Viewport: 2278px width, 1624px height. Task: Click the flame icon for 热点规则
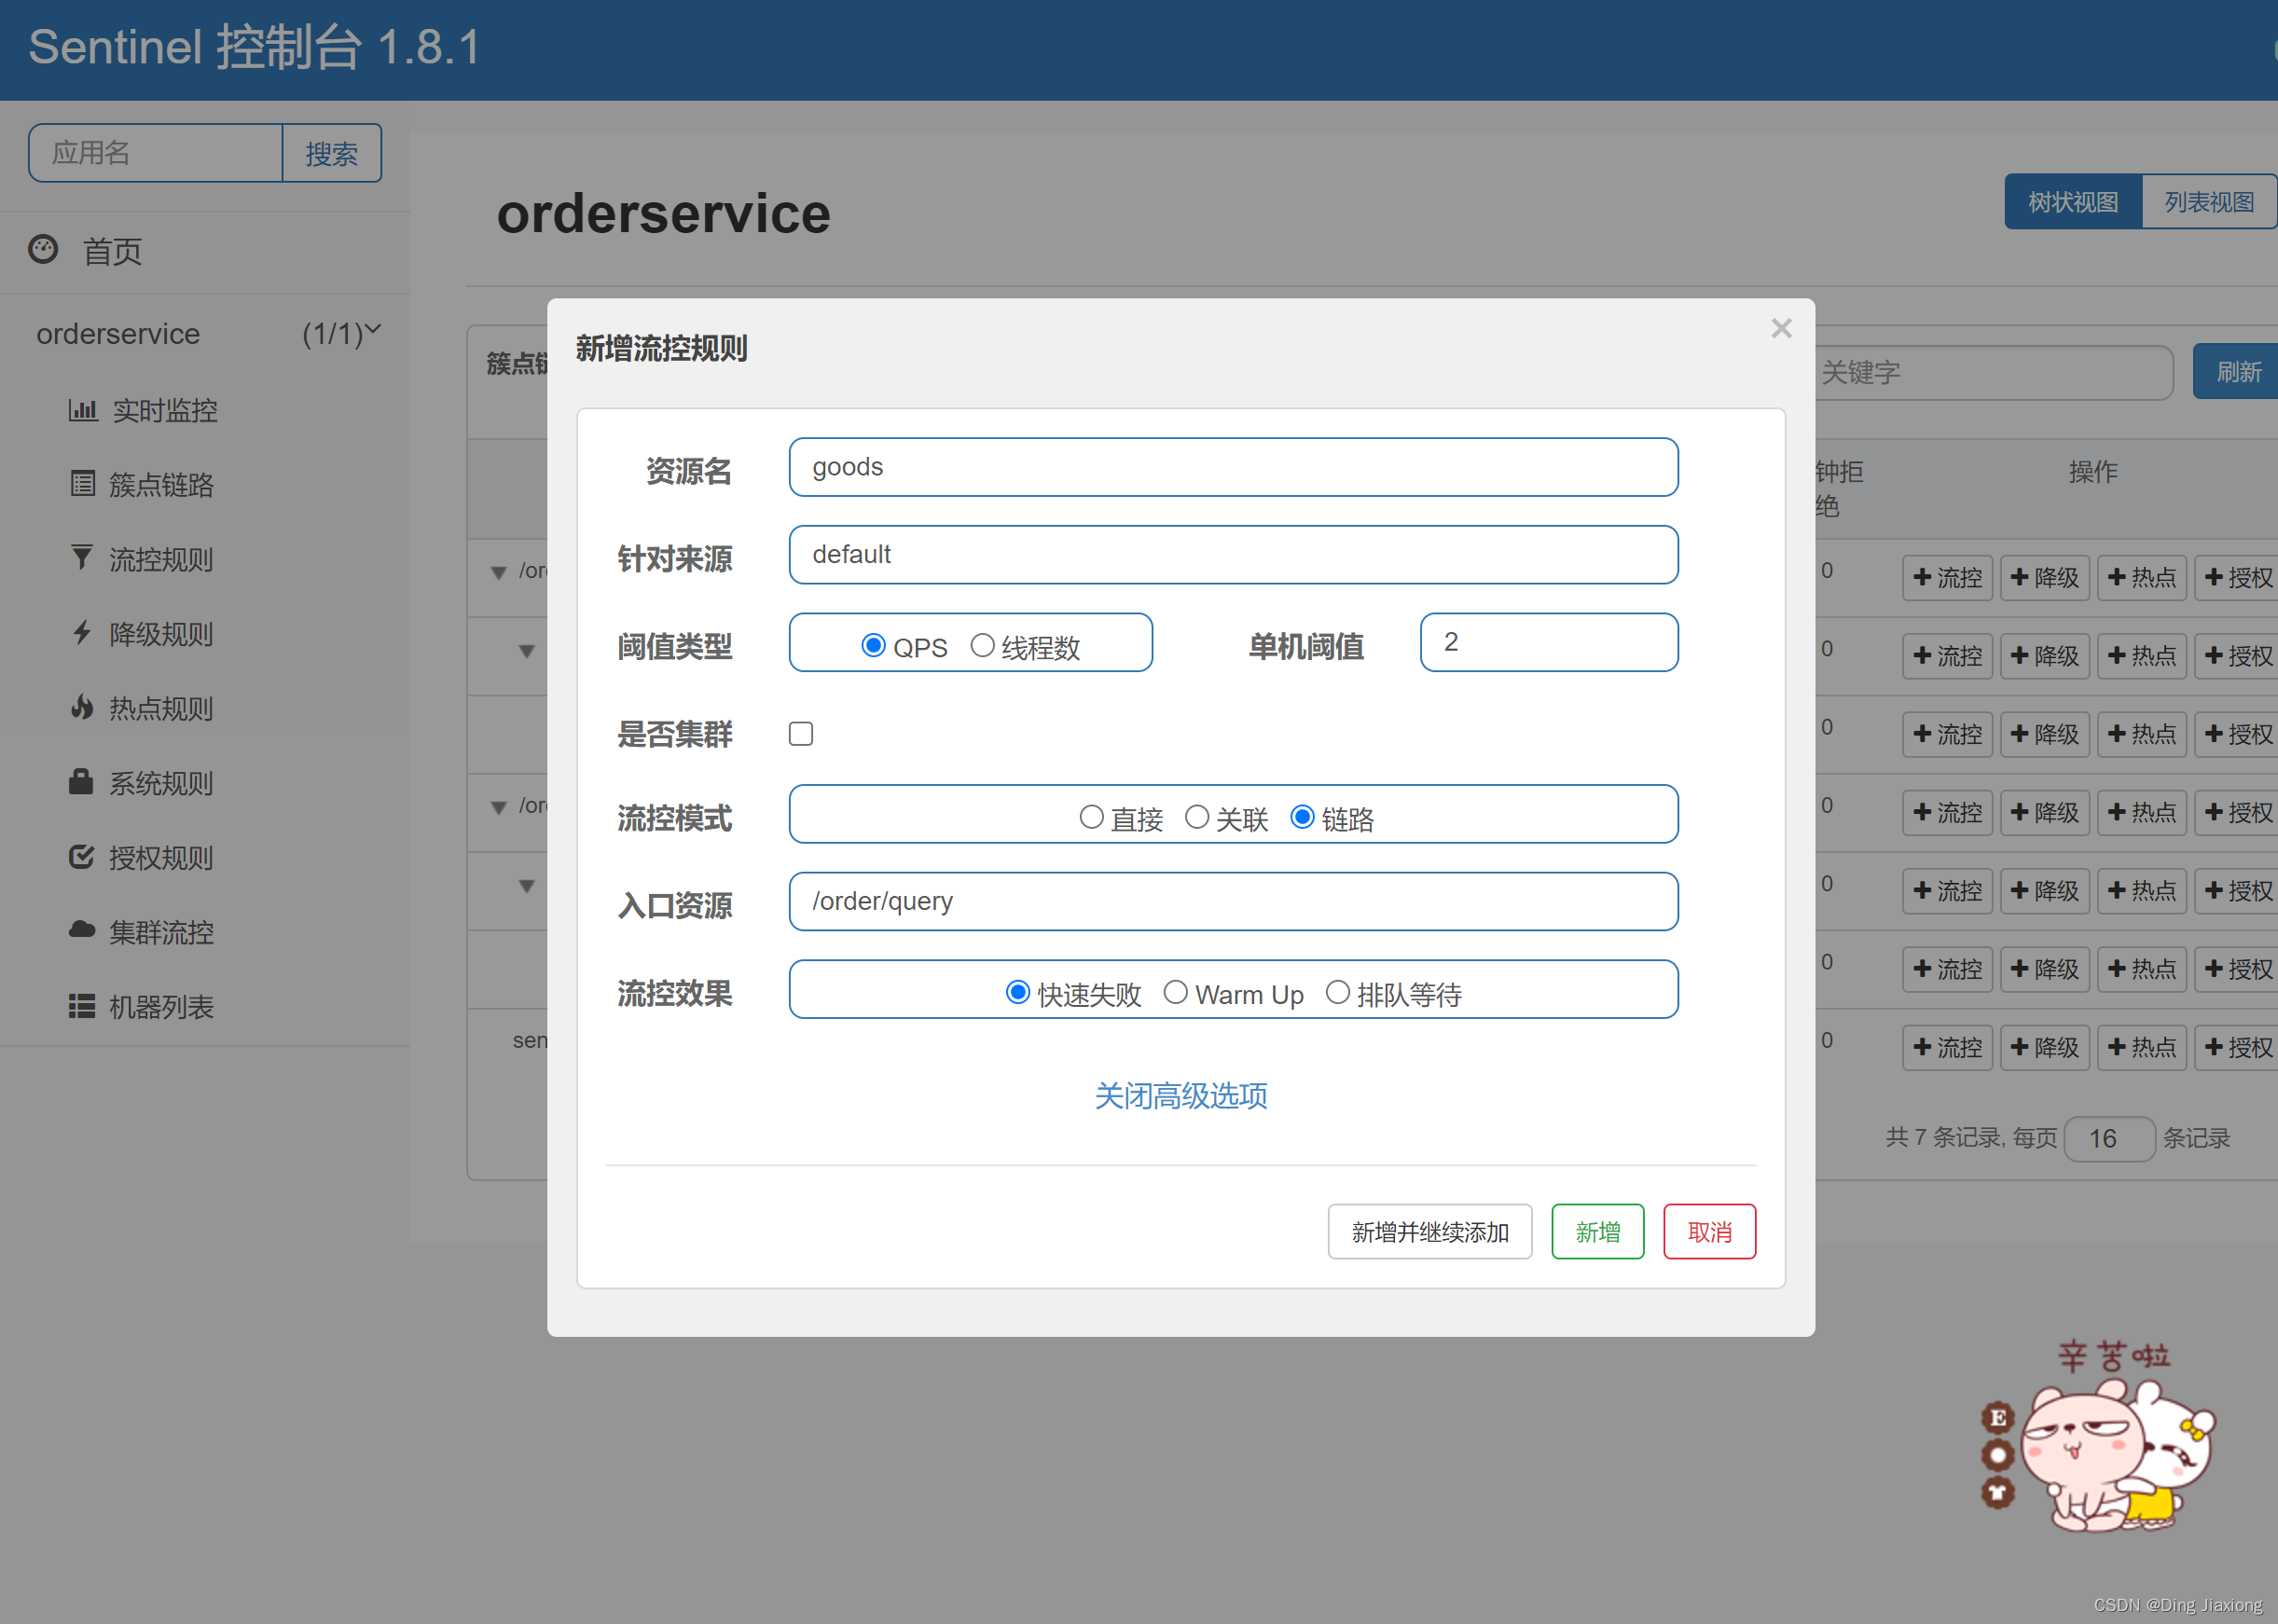[82, 707]
